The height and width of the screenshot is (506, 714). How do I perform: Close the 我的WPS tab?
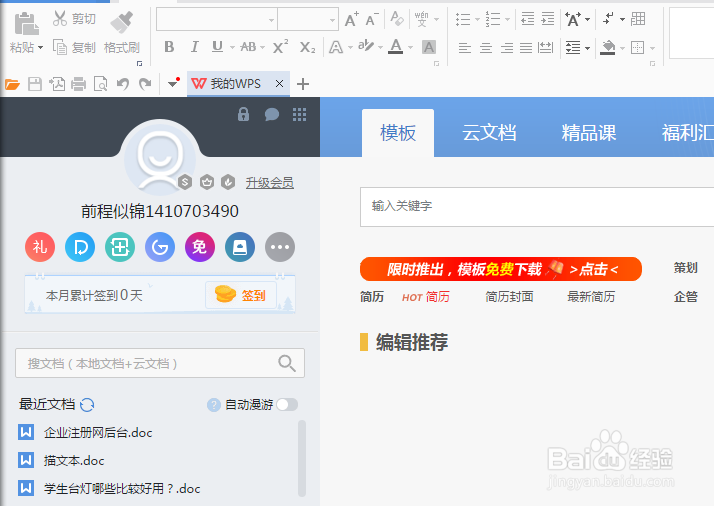click(280, 84)
